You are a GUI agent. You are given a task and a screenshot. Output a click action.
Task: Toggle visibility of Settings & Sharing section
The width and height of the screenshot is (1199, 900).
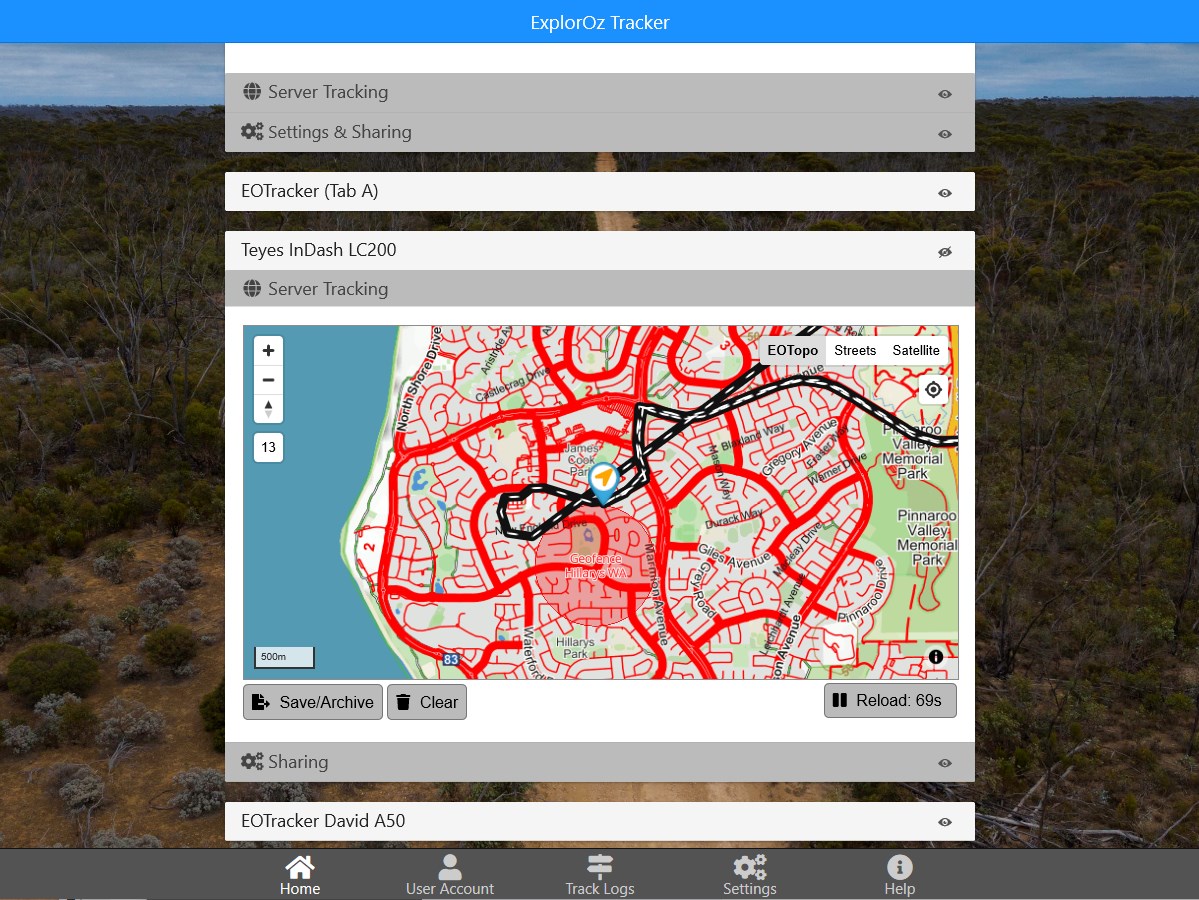point(945,134)
